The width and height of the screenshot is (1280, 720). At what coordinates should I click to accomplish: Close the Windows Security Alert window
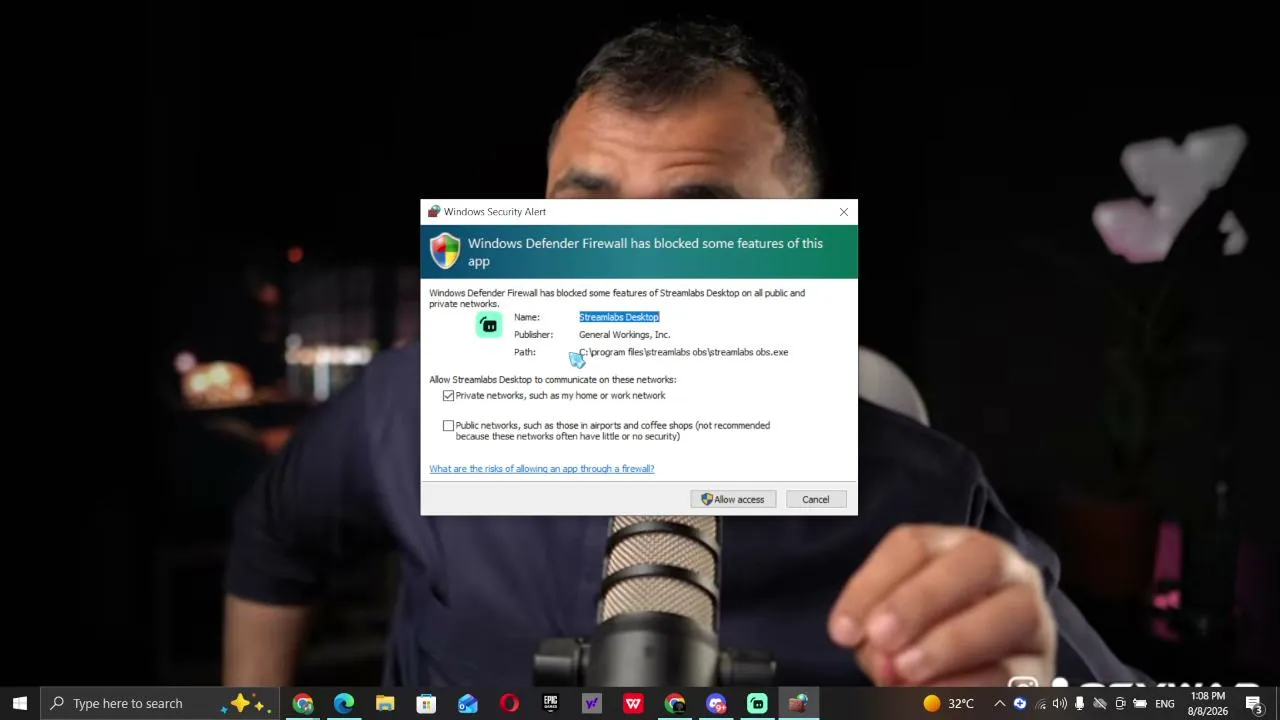[x=844, y=212]
